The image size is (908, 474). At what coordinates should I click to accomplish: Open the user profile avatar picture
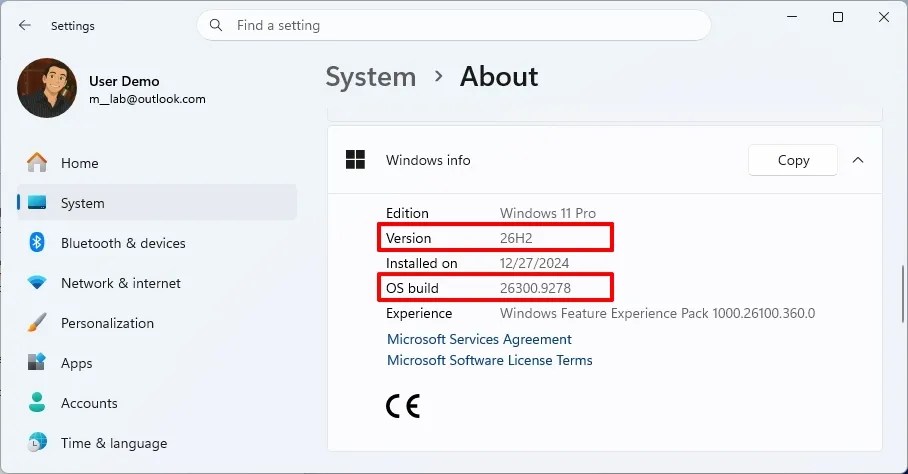[x=47, y=88]
